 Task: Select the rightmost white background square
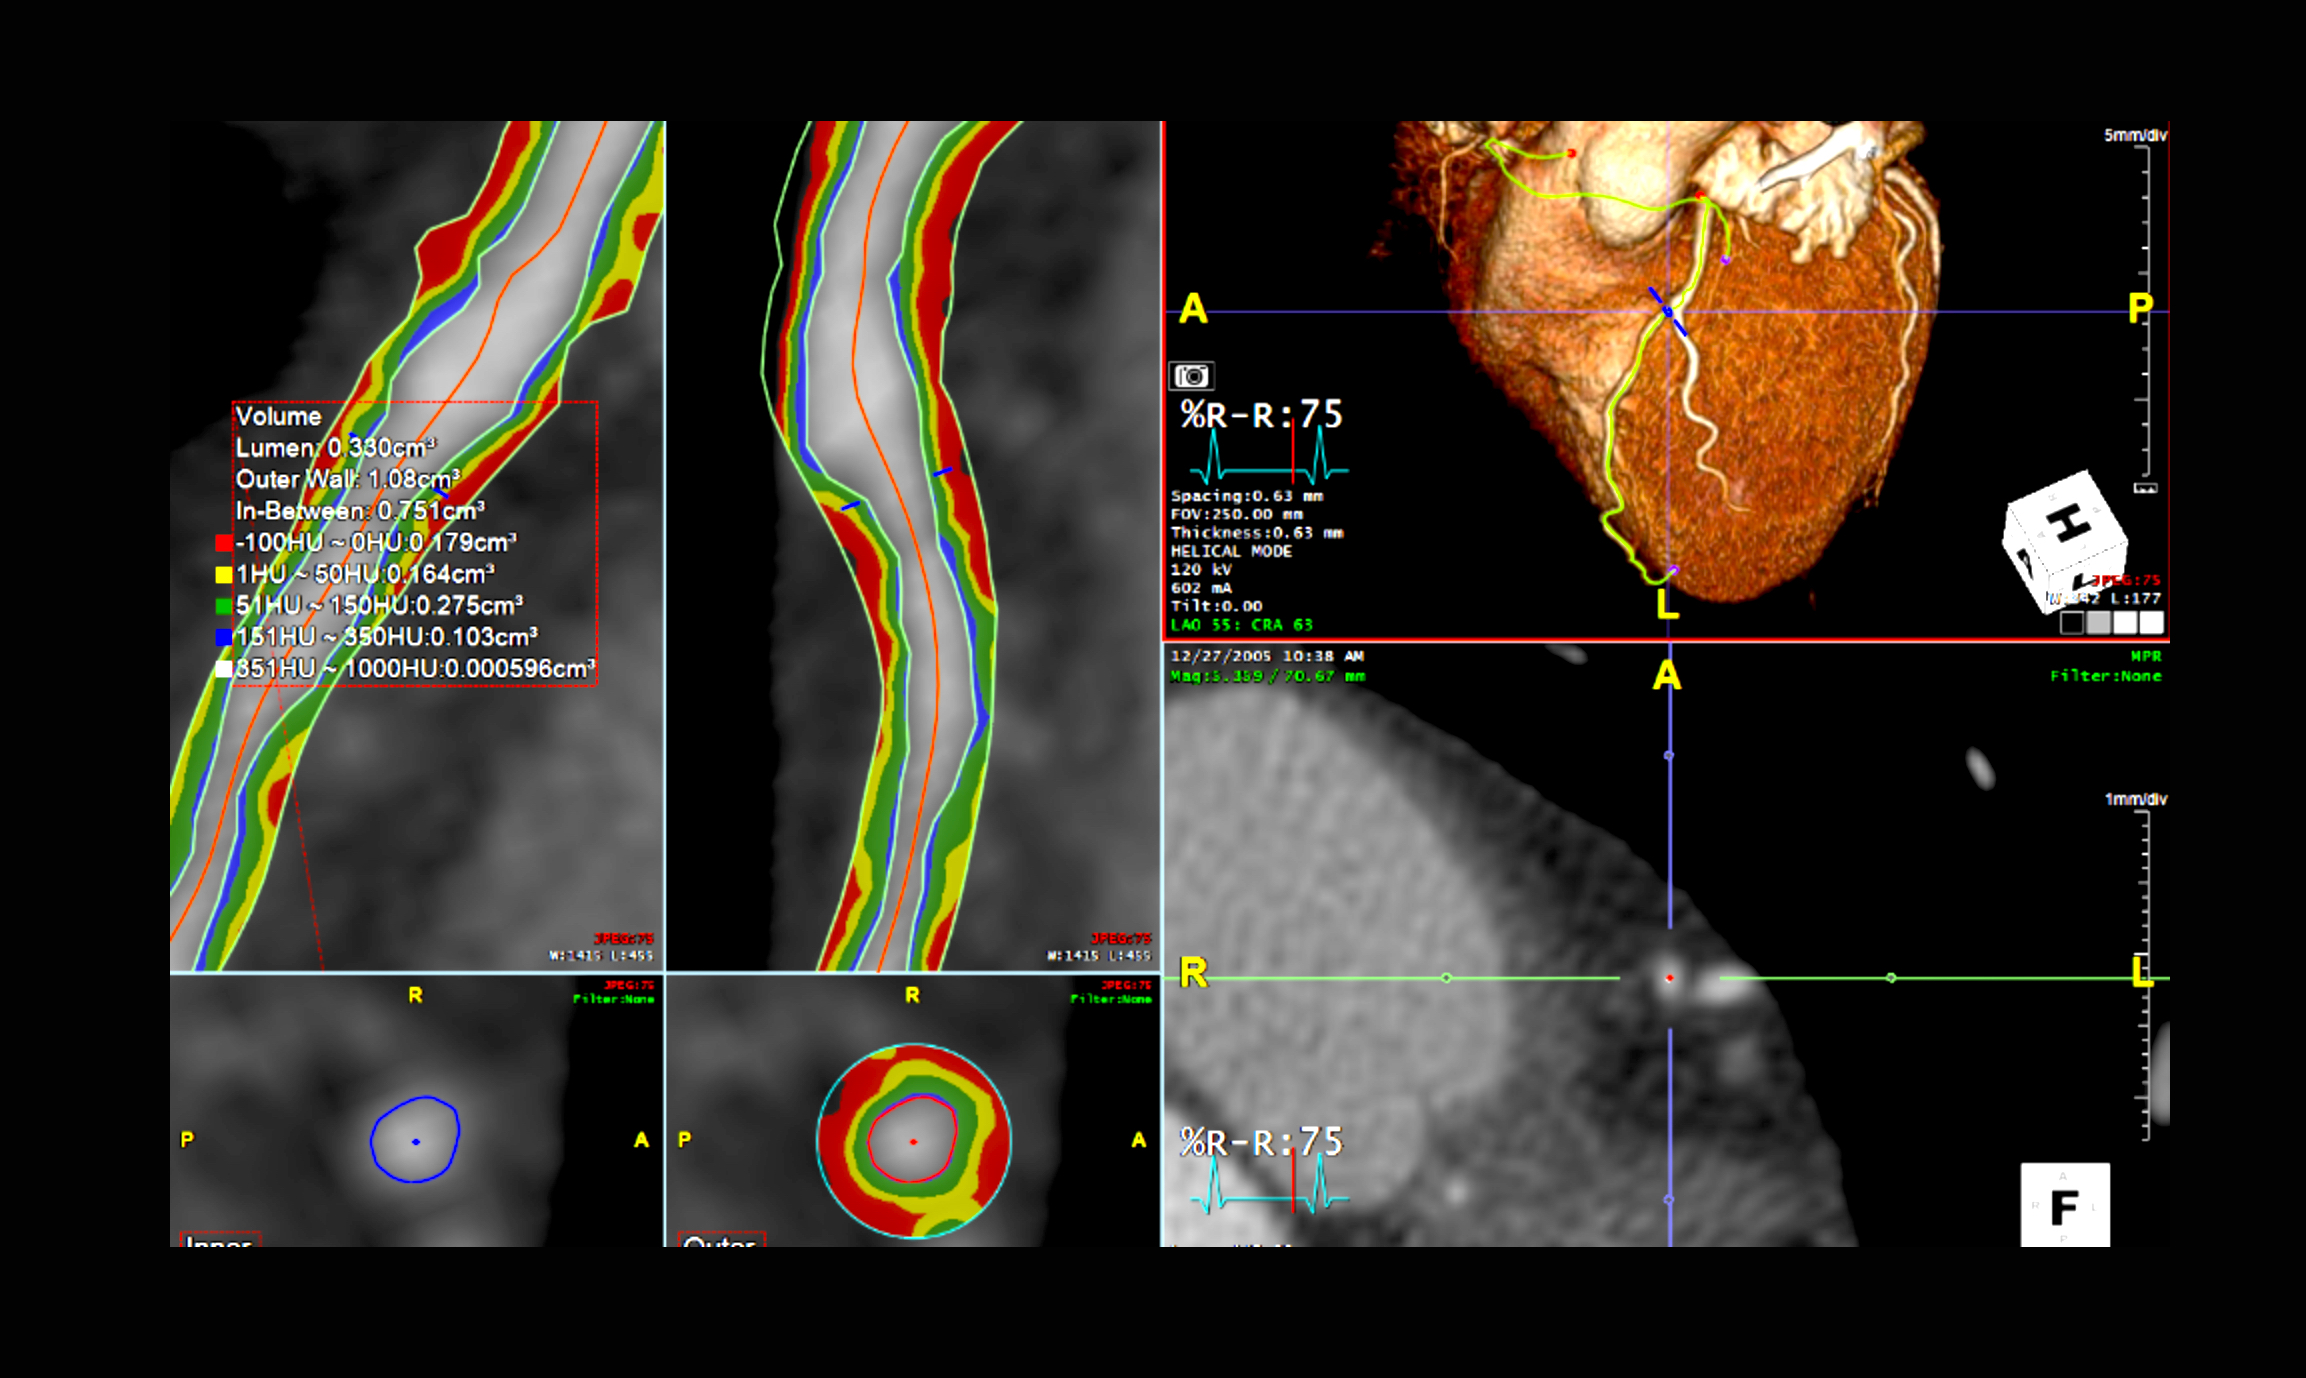[2151, 623]
